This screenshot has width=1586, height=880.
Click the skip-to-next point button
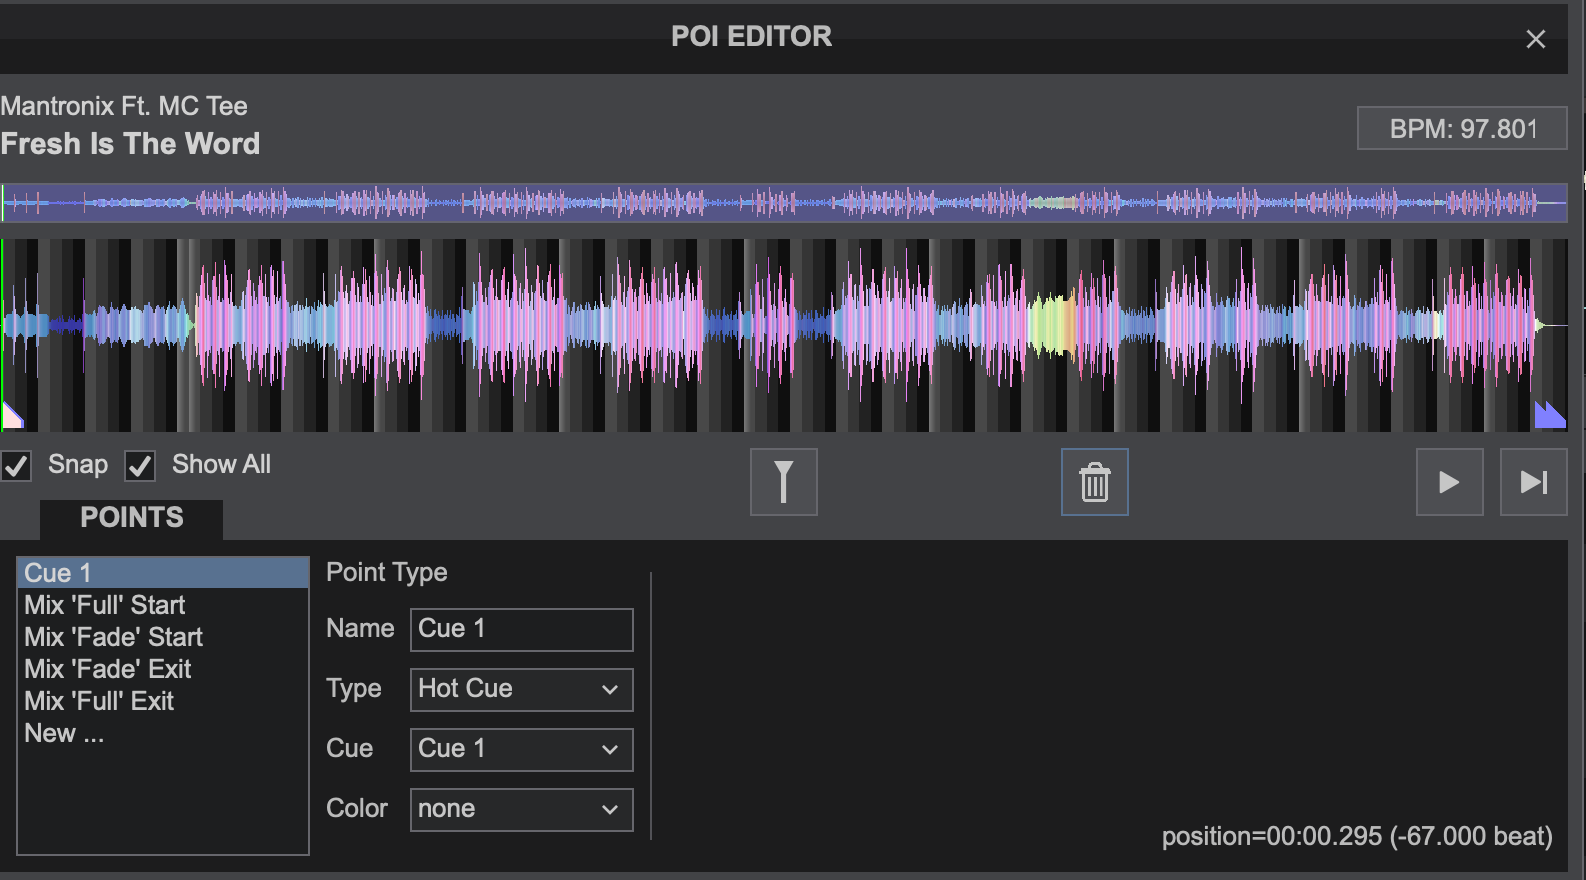[1533, 482]
